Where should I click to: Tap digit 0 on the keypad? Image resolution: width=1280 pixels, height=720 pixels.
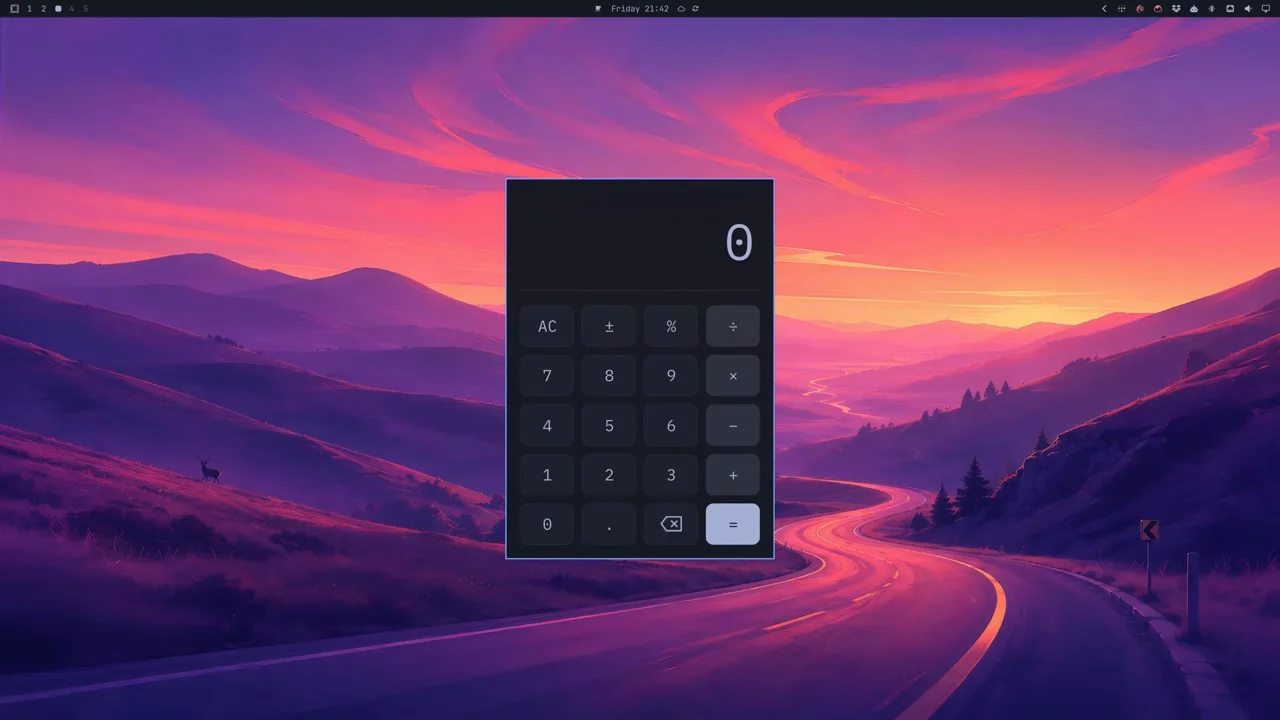click(x=547, y=524)
